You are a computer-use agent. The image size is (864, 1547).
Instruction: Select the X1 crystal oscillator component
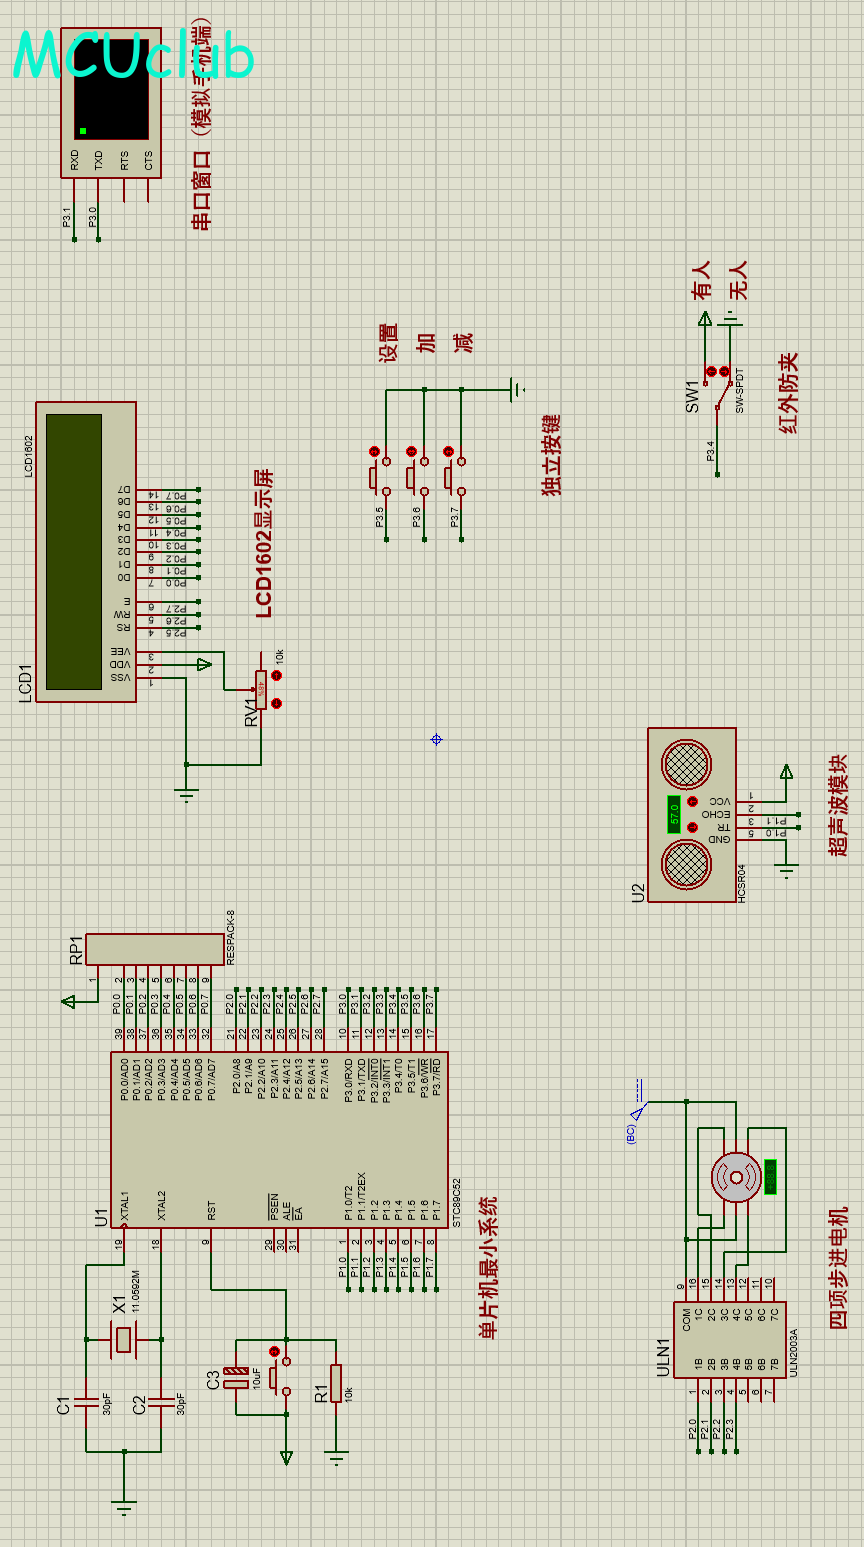(123, 1339)
